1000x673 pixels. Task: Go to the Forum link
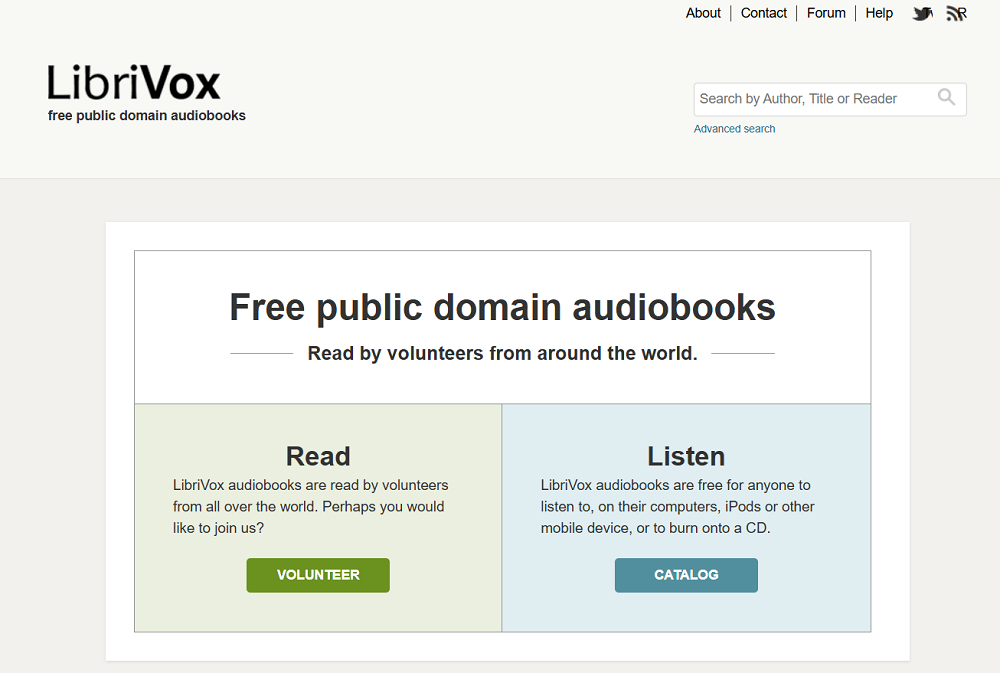tap(826, 13)
